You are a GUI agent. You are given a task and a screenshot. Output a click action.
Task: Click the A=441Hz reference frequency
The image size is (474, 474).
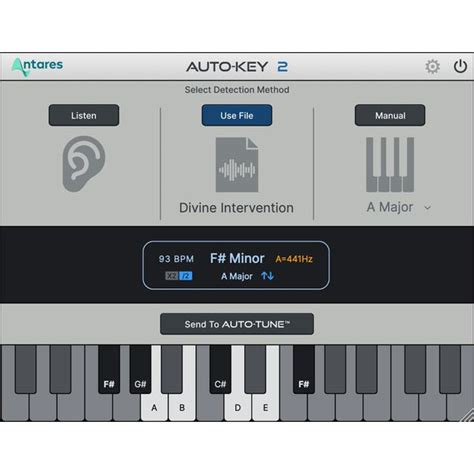tap(294, 259)
